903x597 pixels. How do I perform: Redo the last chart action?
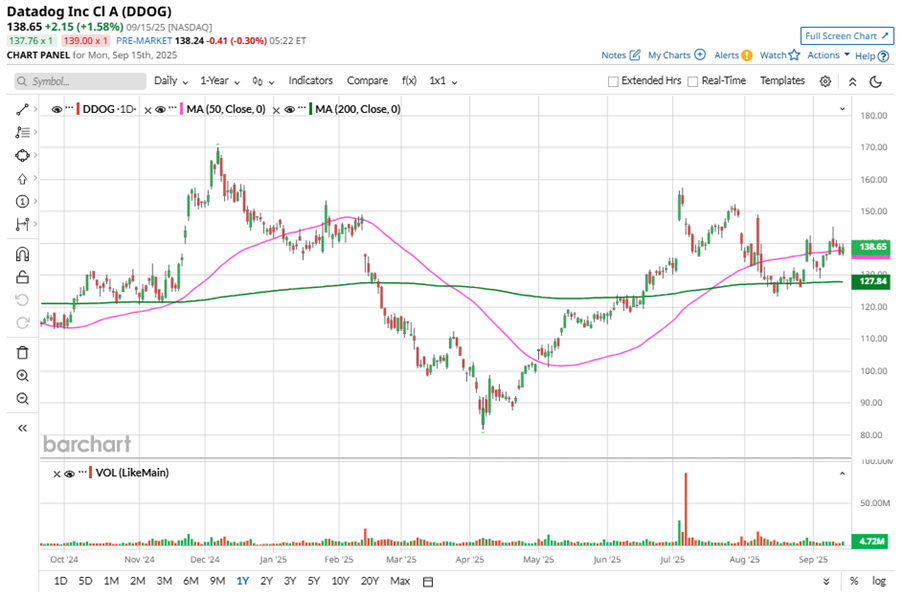pyautogui.click(x=22, y=323)
